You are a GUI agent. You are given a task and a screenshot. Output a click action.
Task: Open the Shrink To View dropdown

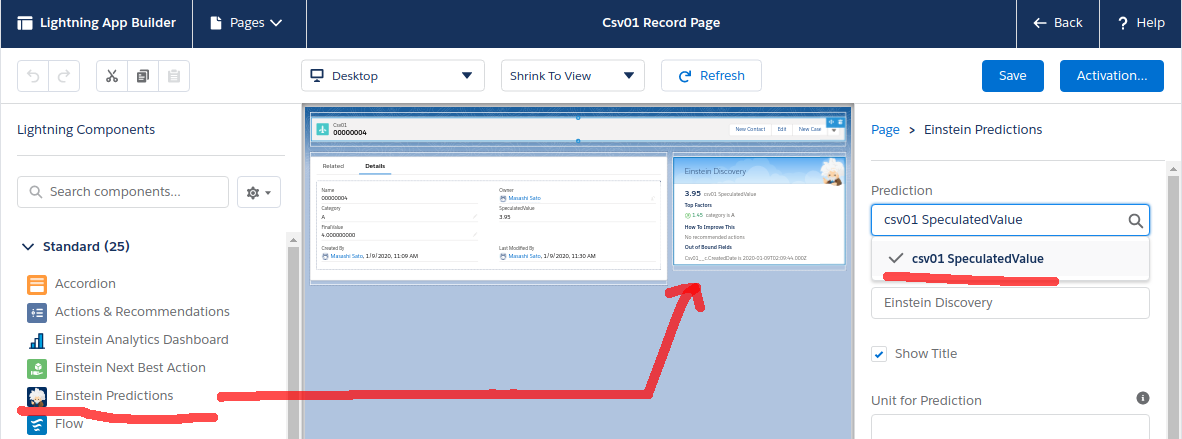573,75
